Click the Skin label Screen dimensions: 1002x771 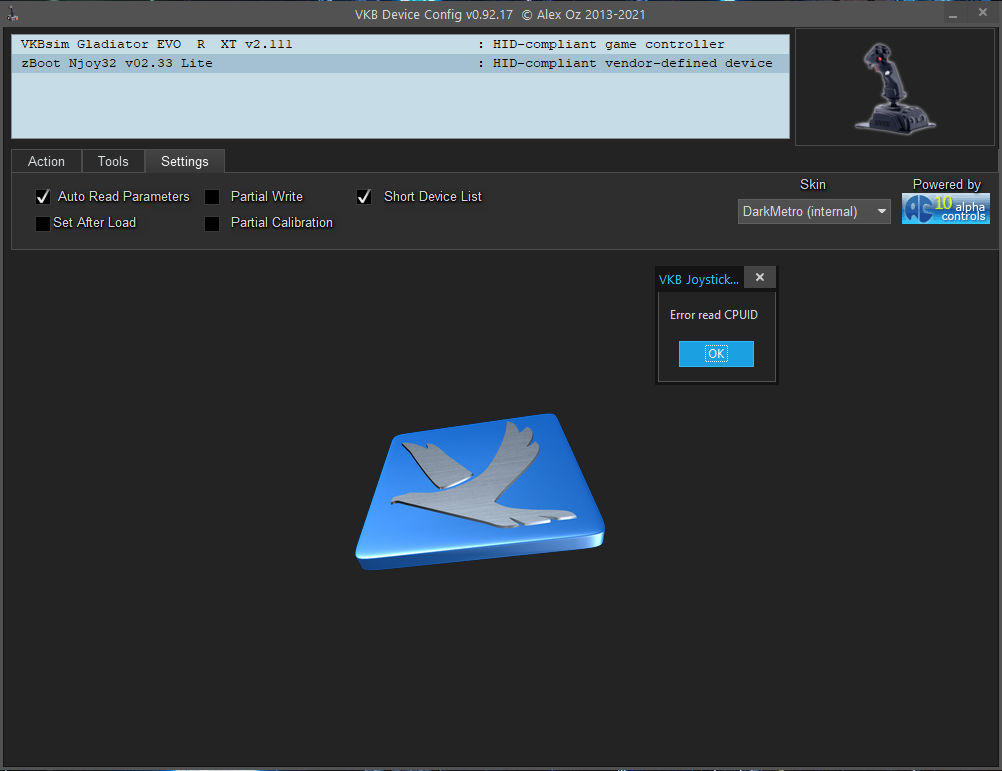(813, 185)
